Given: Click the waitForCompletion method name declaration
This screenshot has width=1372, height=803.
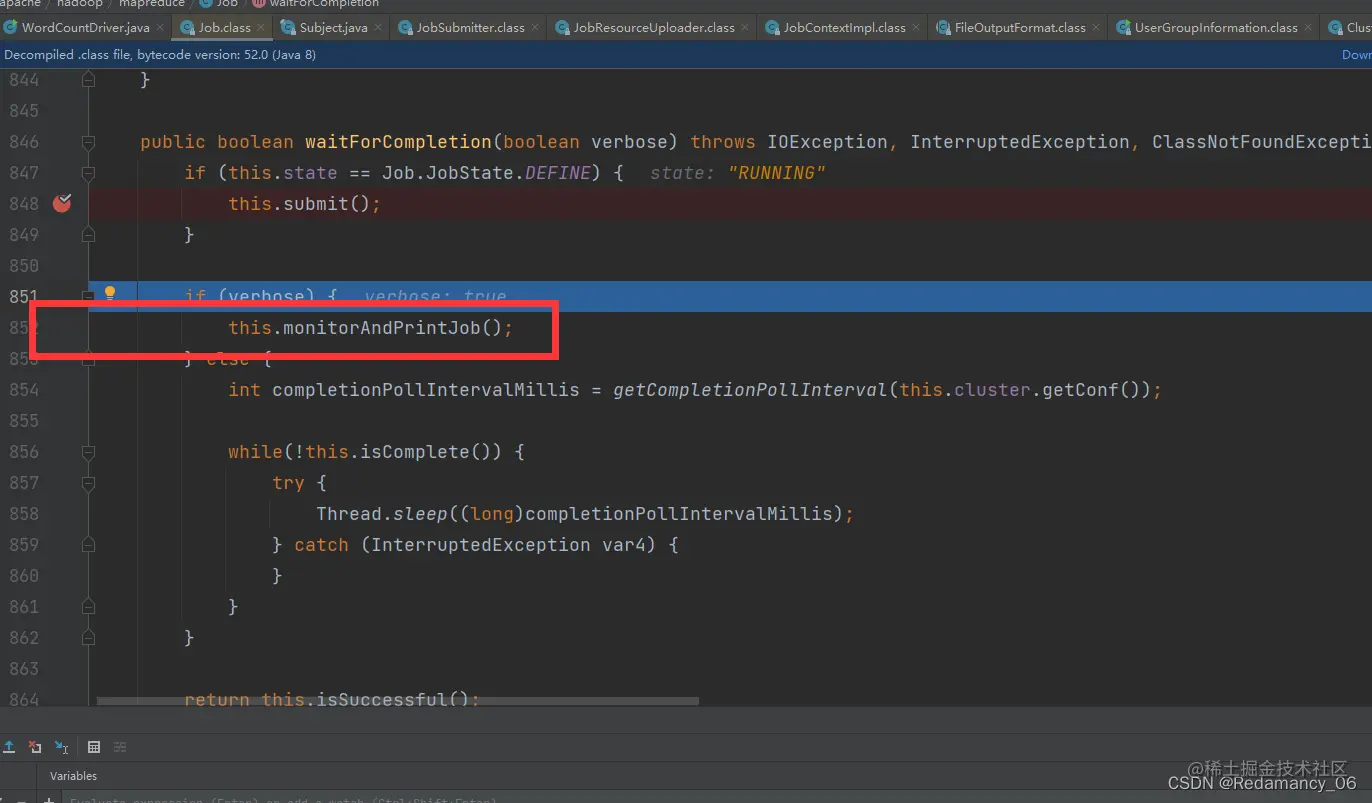Looking at the screenshot, I should click(398, 141).
